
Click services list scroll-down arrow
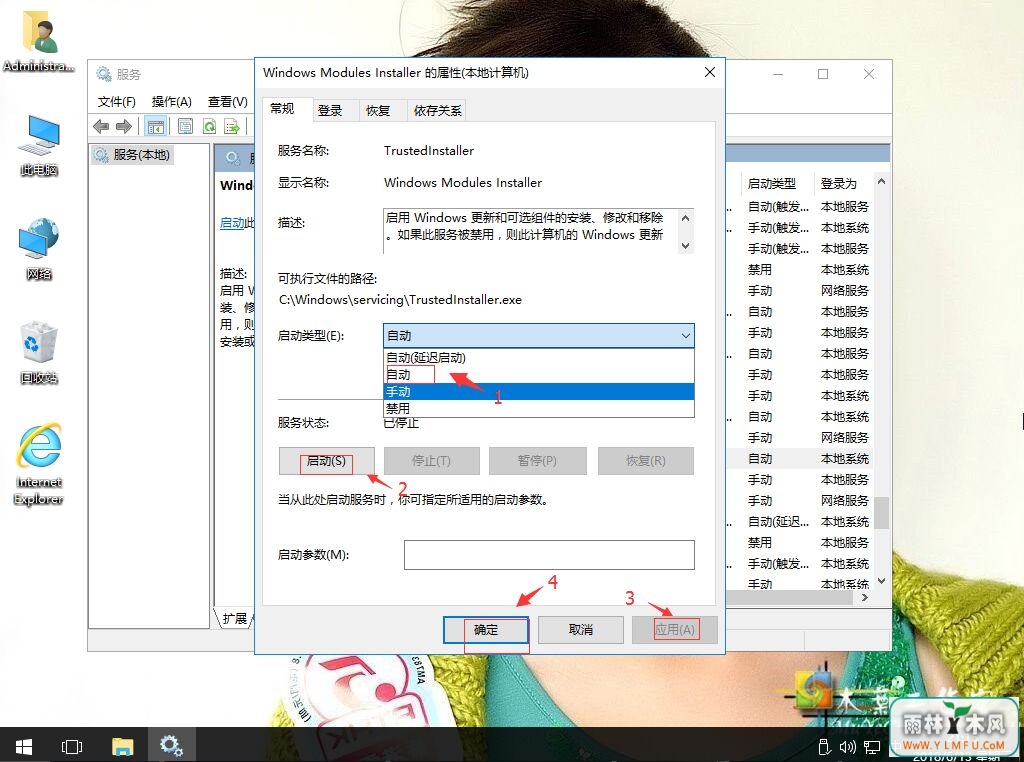[x=881, y=580]
